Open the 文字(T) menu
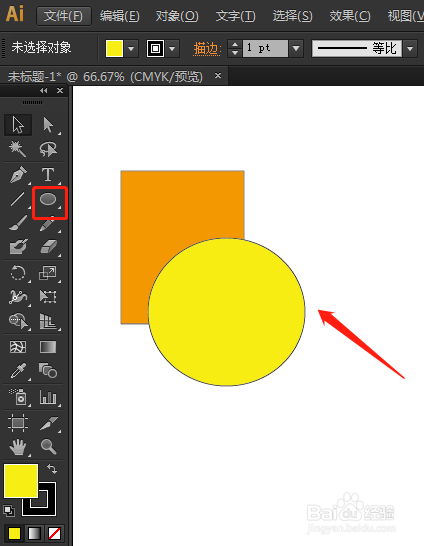This screenshot has width=424, height=546. 235,16
